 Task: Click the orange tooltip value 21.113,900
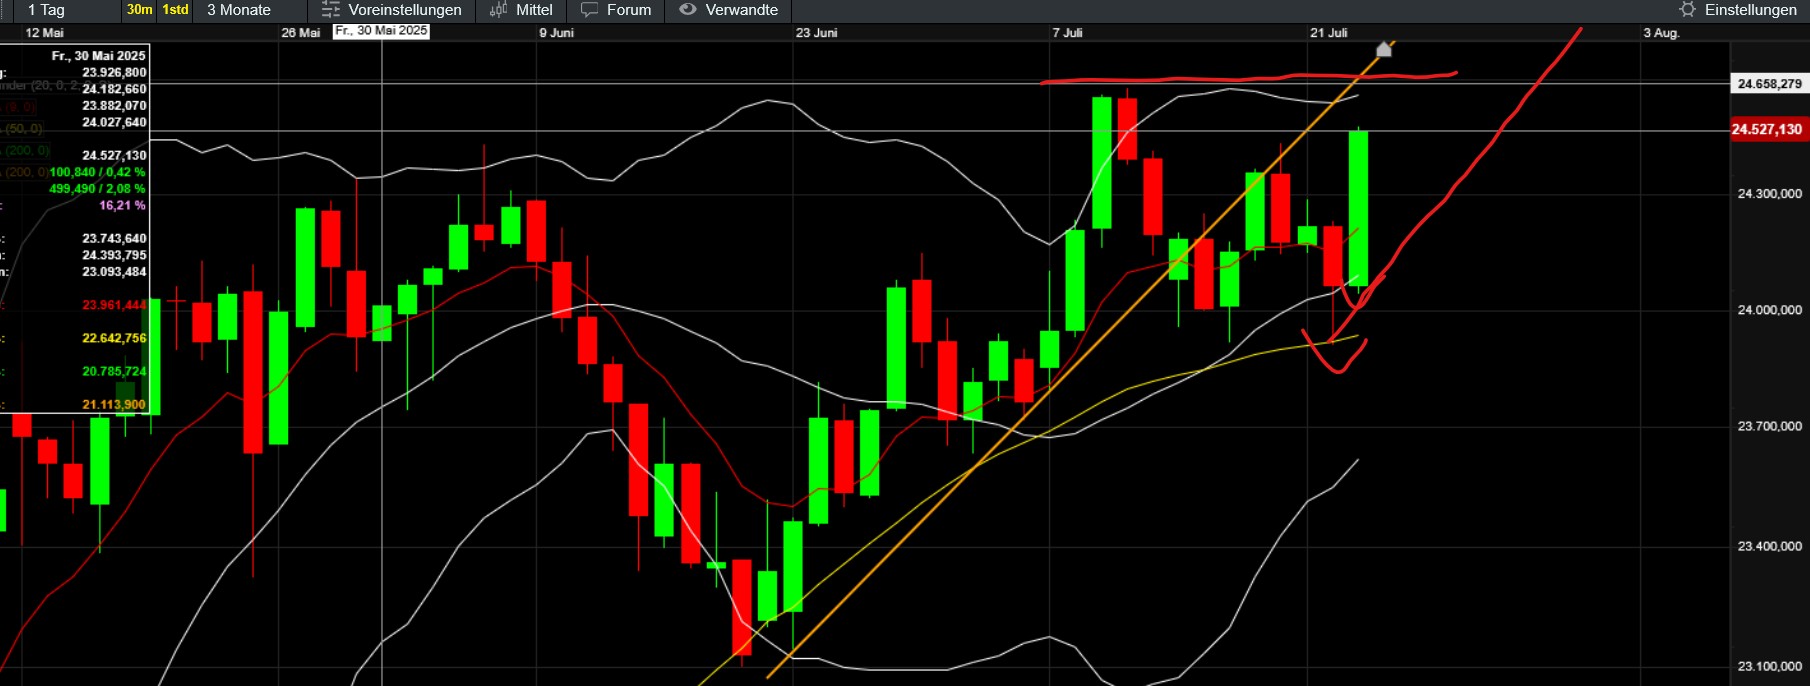tap(114, 404)
